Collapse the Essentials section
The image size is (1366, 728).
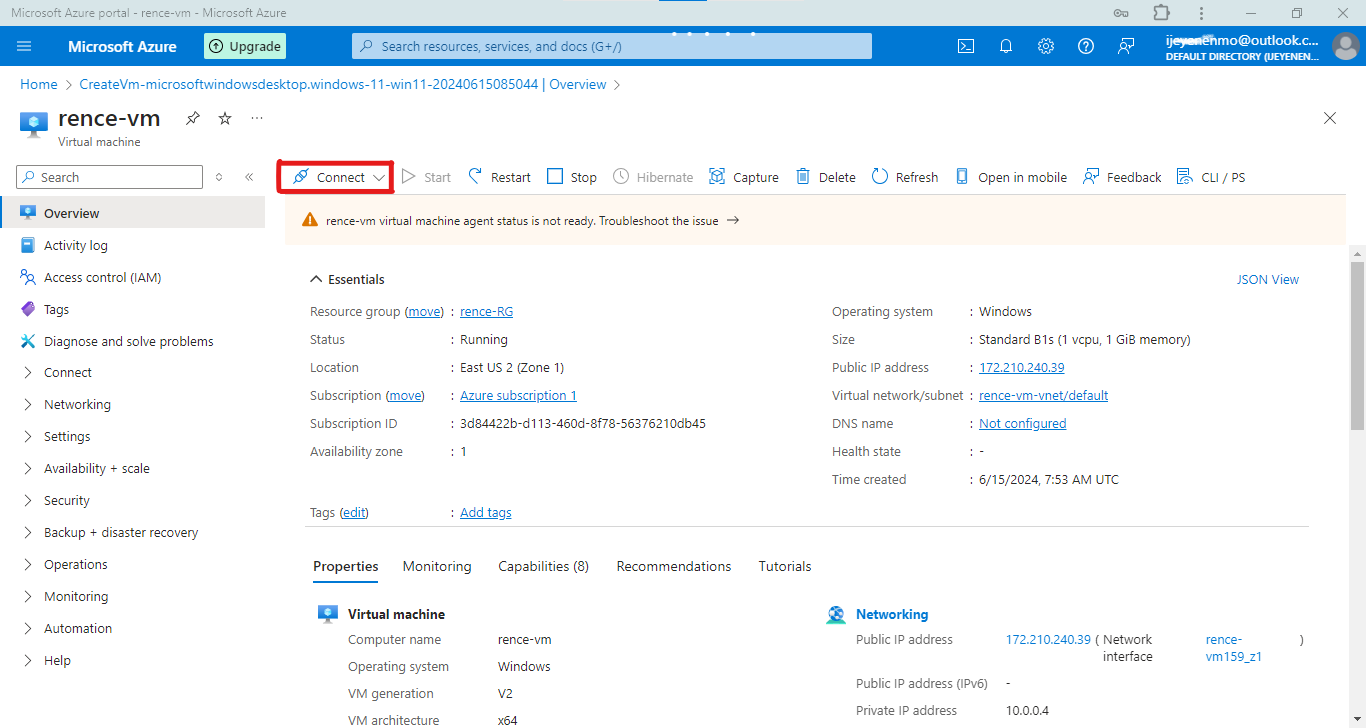click(x=347, y=280)
